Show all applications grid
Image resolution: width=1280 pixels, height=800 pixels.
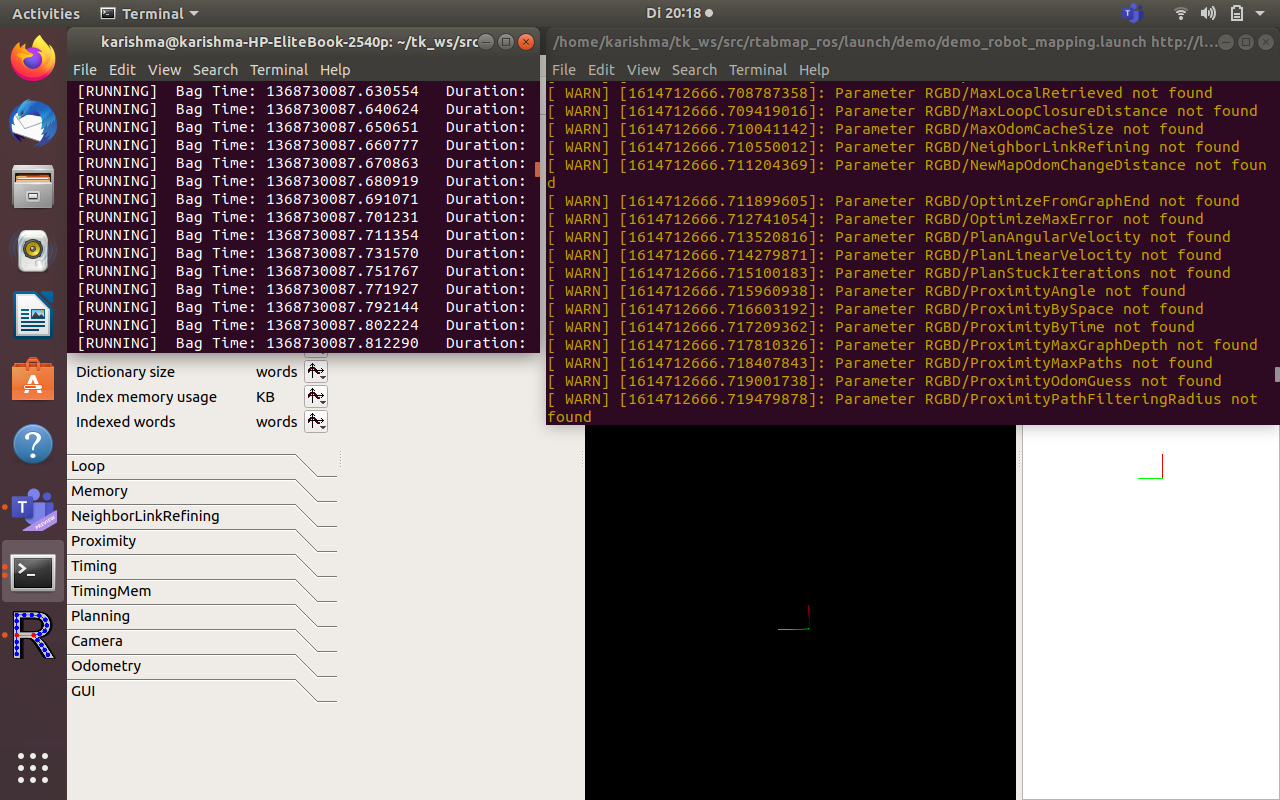tap(33, 767)
